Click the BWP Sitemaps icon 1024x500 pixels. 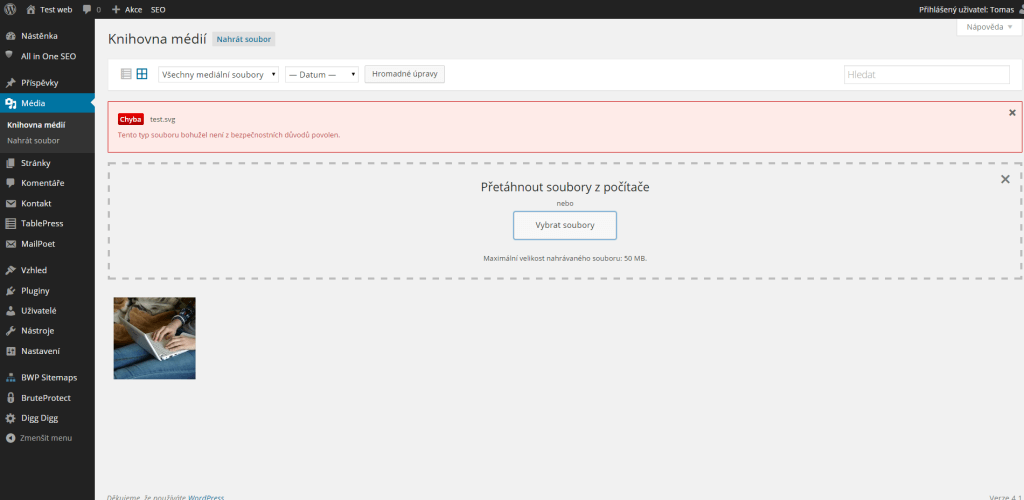[x=10, y=377]
